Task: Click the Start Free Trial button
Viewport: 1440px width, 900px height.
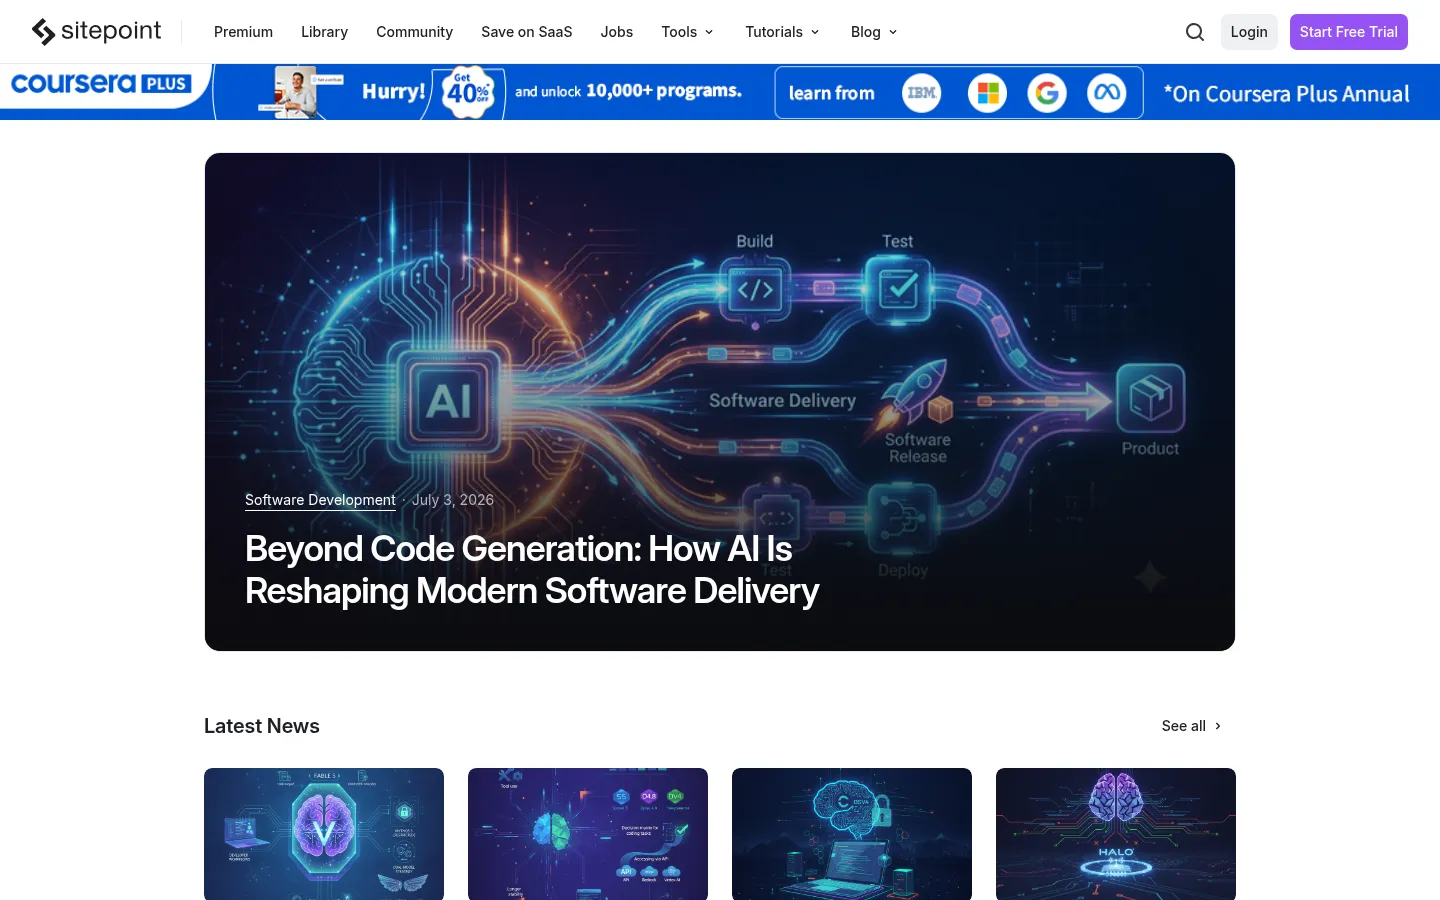Action: pyautogui.click(x=1348, y=32)
